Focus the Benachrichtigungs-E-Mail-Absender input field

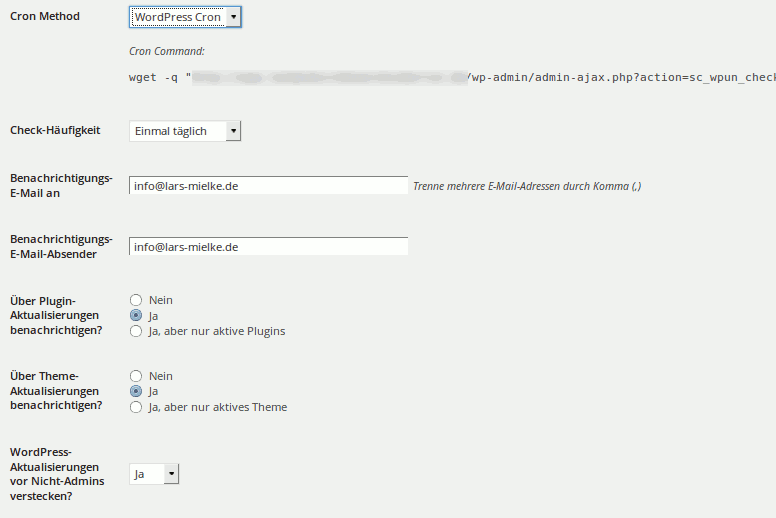pos(268,246)
